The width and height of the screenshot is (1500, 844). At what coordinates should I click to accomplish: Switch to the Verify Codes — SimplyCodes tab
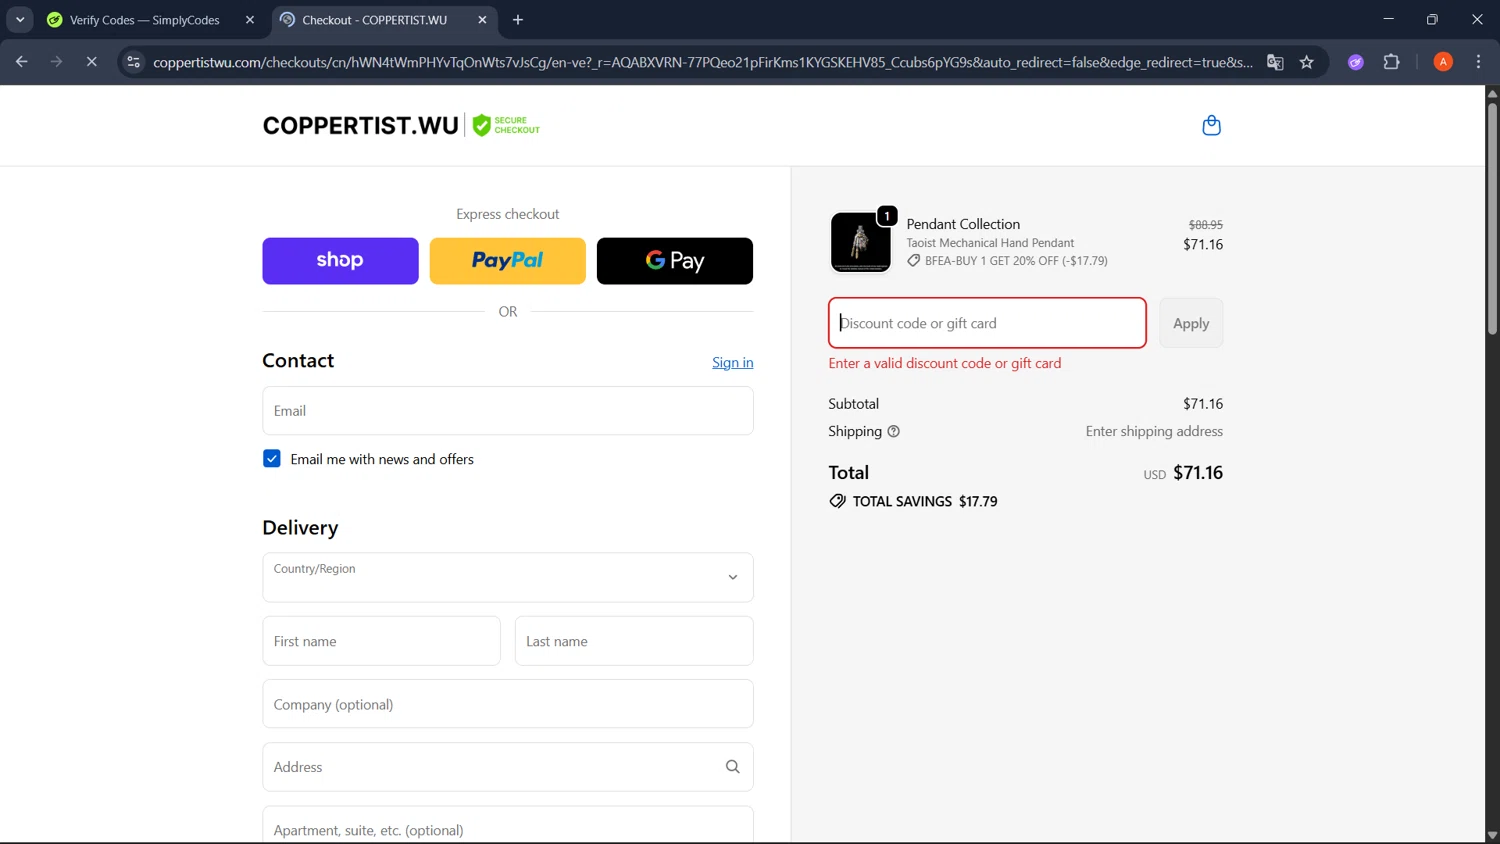tap(145, 20)
